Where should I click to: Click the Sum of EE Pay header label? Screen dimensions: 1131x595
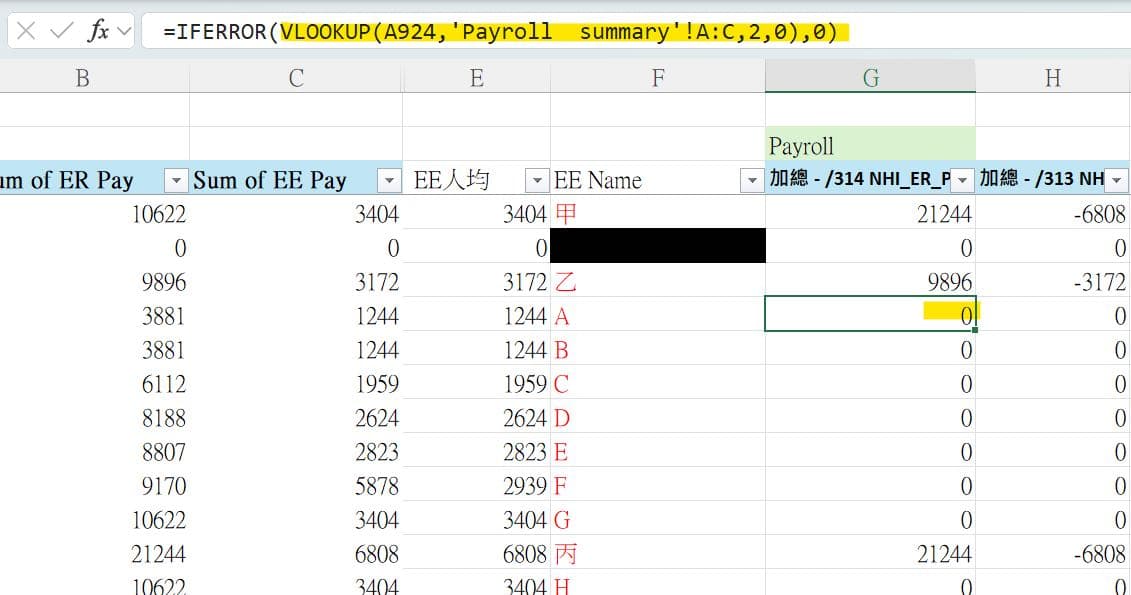270,180
